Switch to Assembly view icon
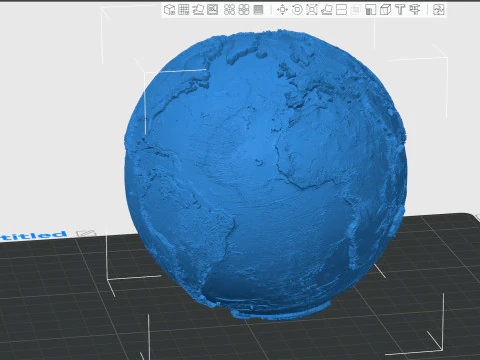This screenshot has height=360, width=480. click(x=439, y=10)
